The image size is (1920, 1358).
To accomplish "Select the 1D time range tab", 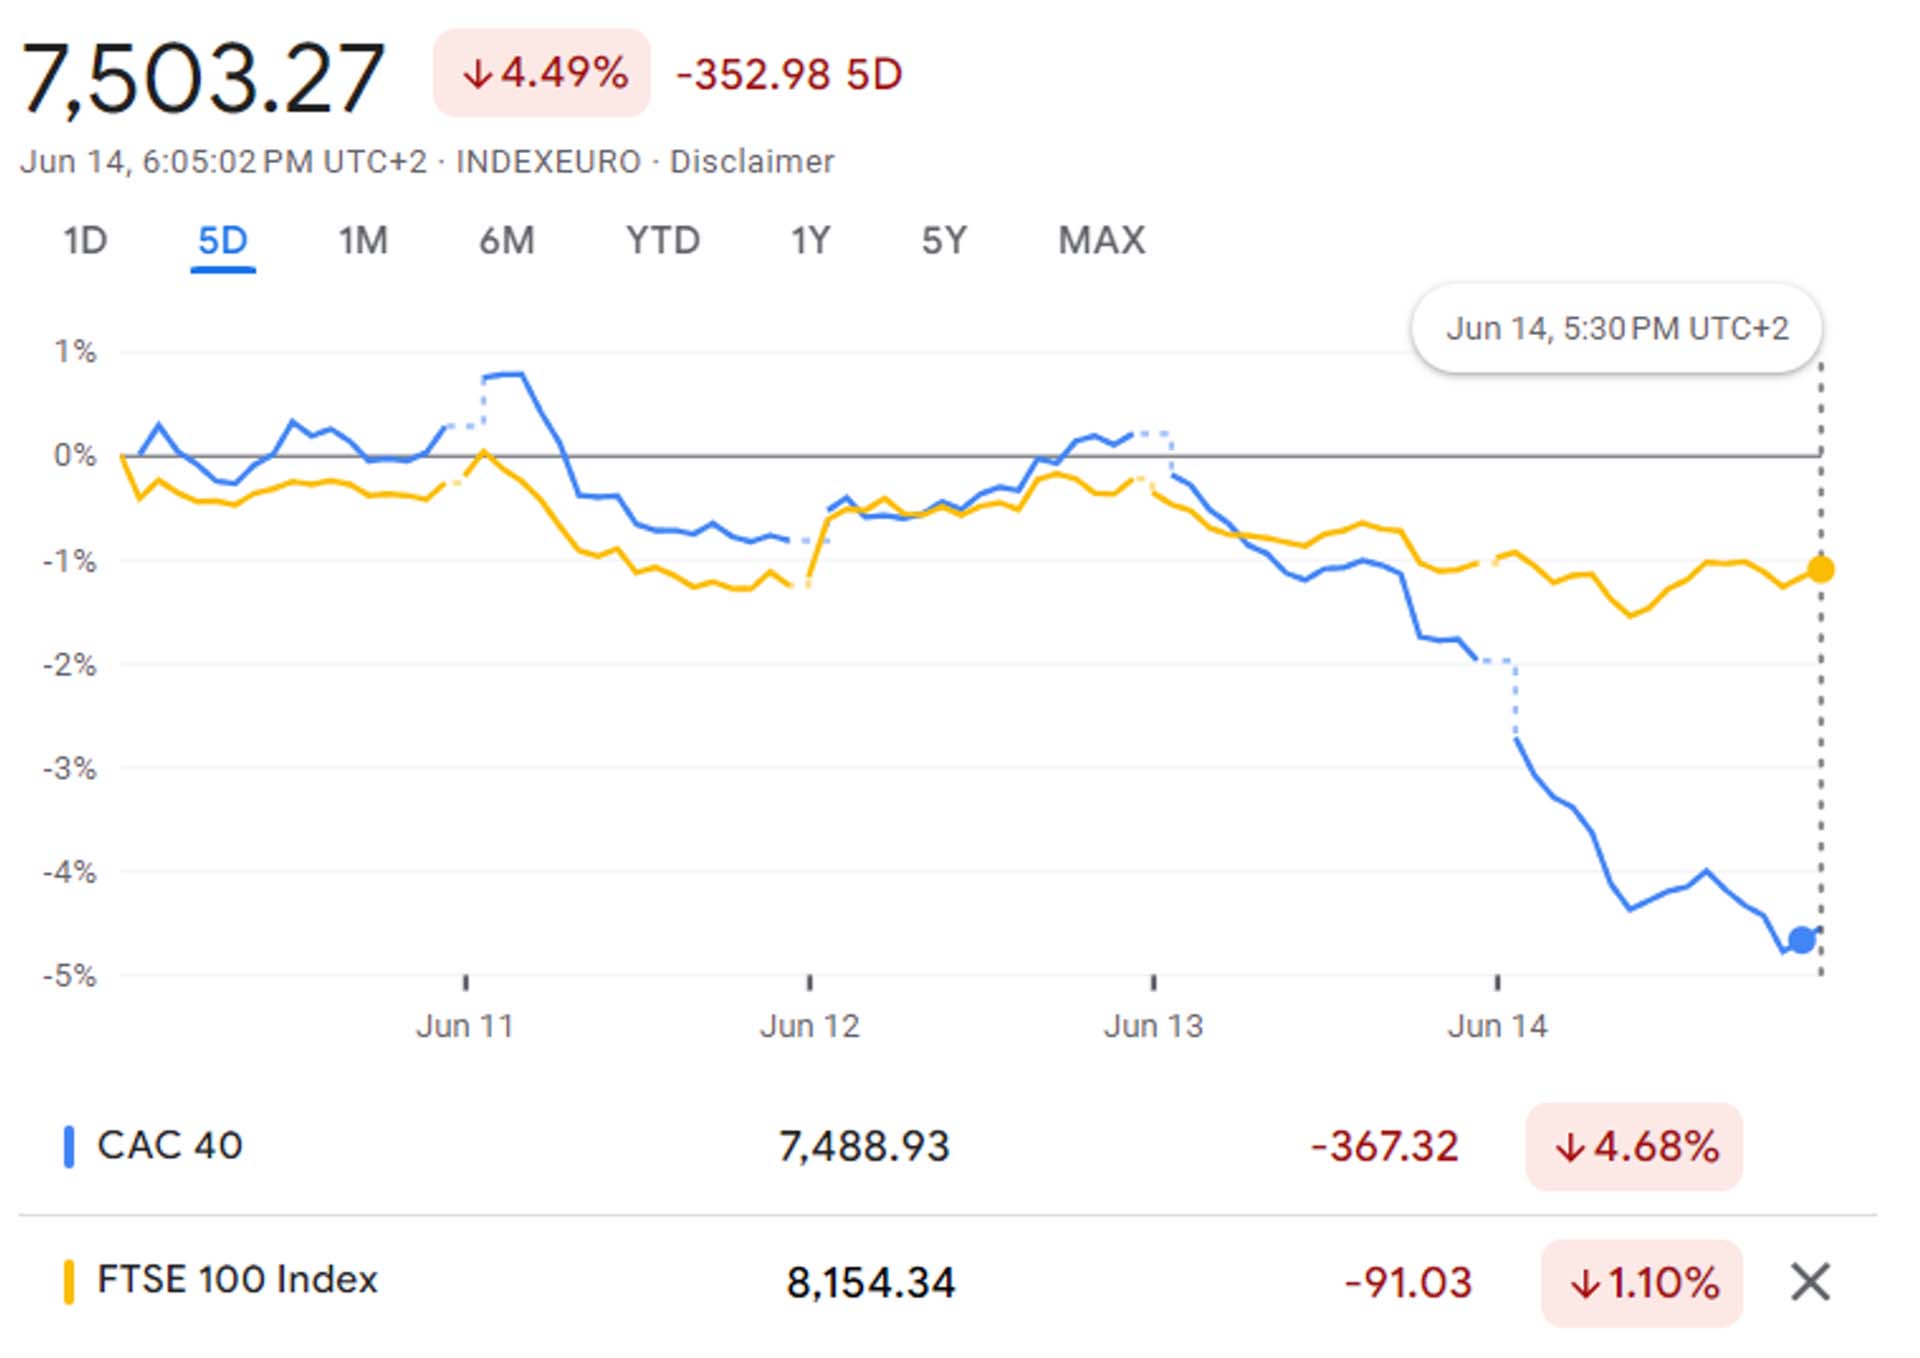I will [x=85, y=241].
